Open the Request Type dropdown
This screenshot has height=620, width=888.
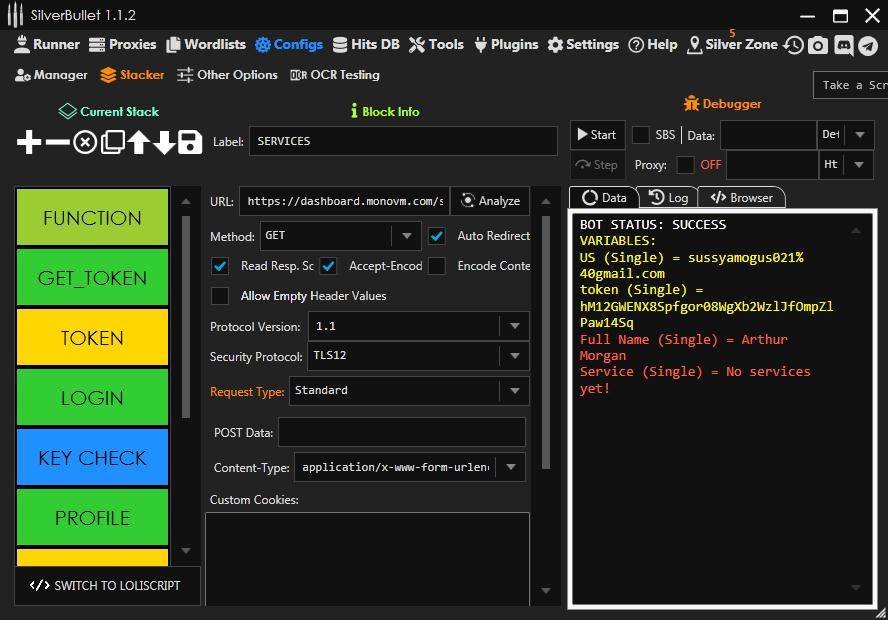[x=514, y=391]
